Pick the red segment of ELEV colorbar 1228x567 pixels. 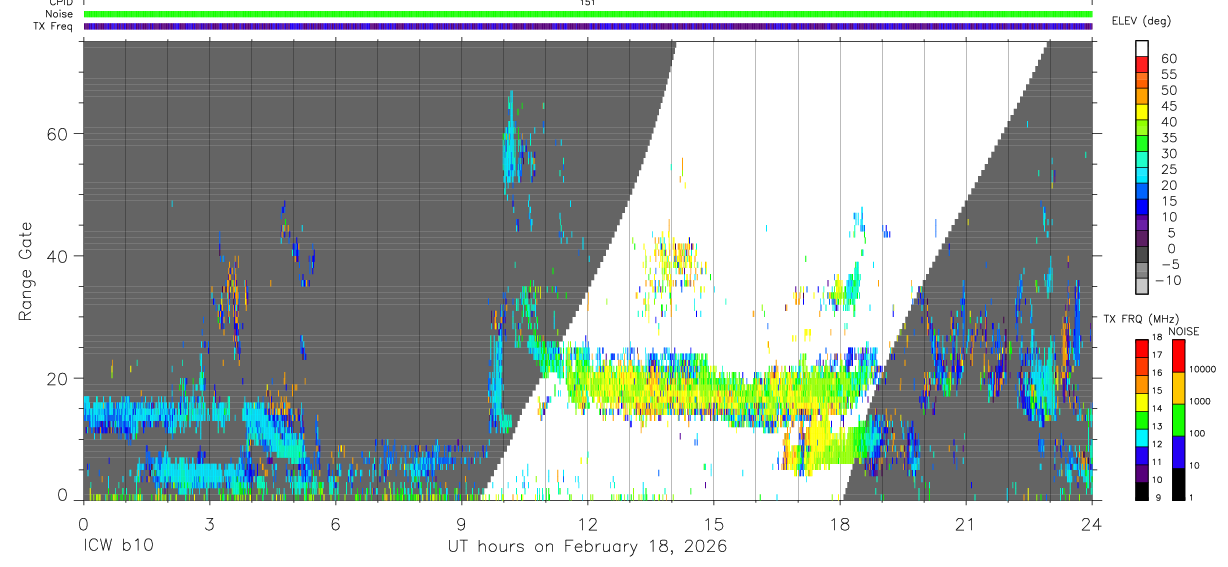tap(1142, 64)
